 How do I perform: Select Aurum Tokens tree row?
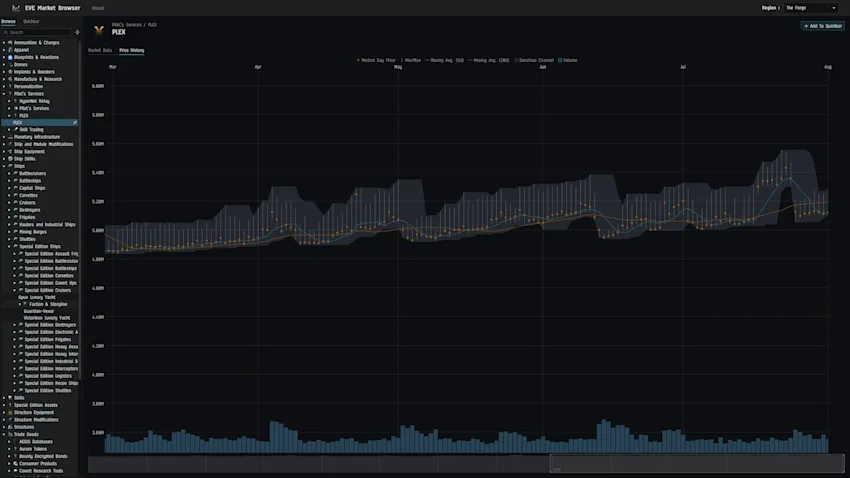click(33, 449)
